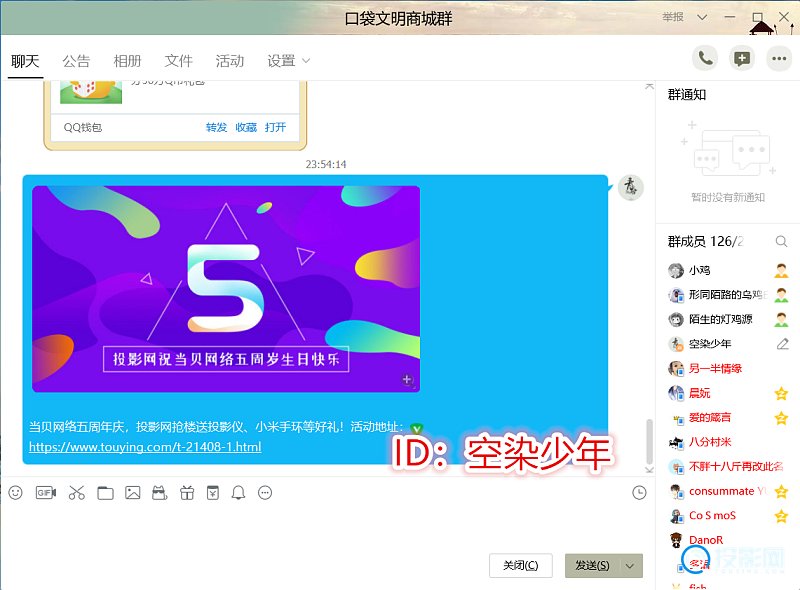This screenshot has height=590, width=800.
Task: Select member 形同陌路的乌鸡
Action: (x=728, y=295)
